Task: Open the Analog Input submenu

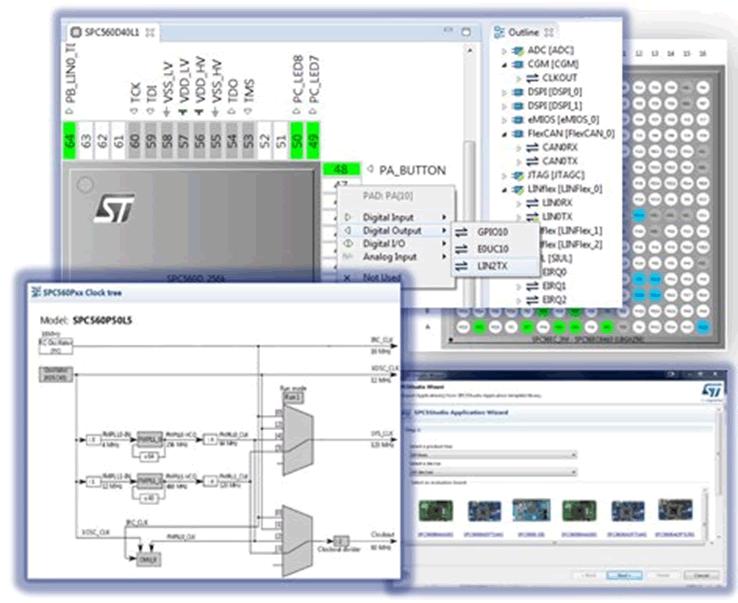Action: [x=395, y=257]
